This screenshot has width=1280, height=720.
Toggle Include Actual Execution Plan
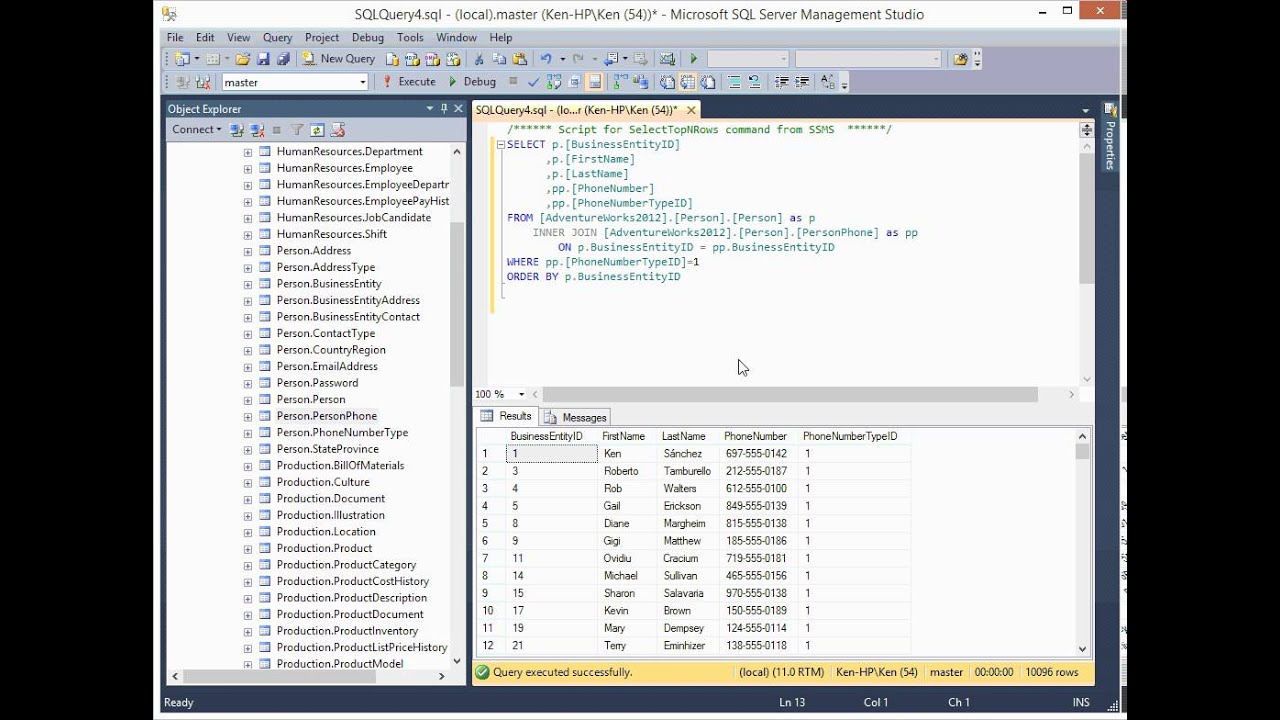tap(622, 82)
